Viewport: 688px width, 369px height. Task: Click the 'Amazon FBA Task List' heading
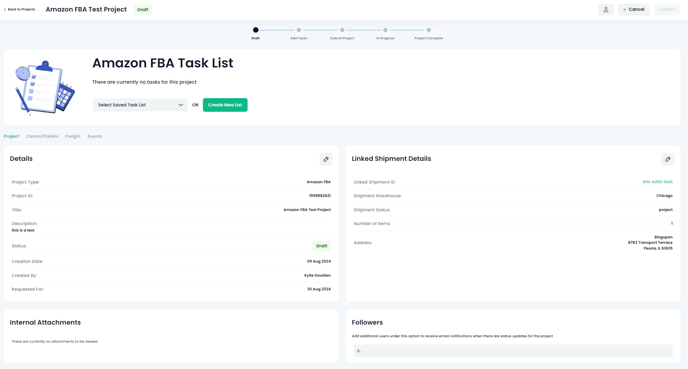(163, 63)
